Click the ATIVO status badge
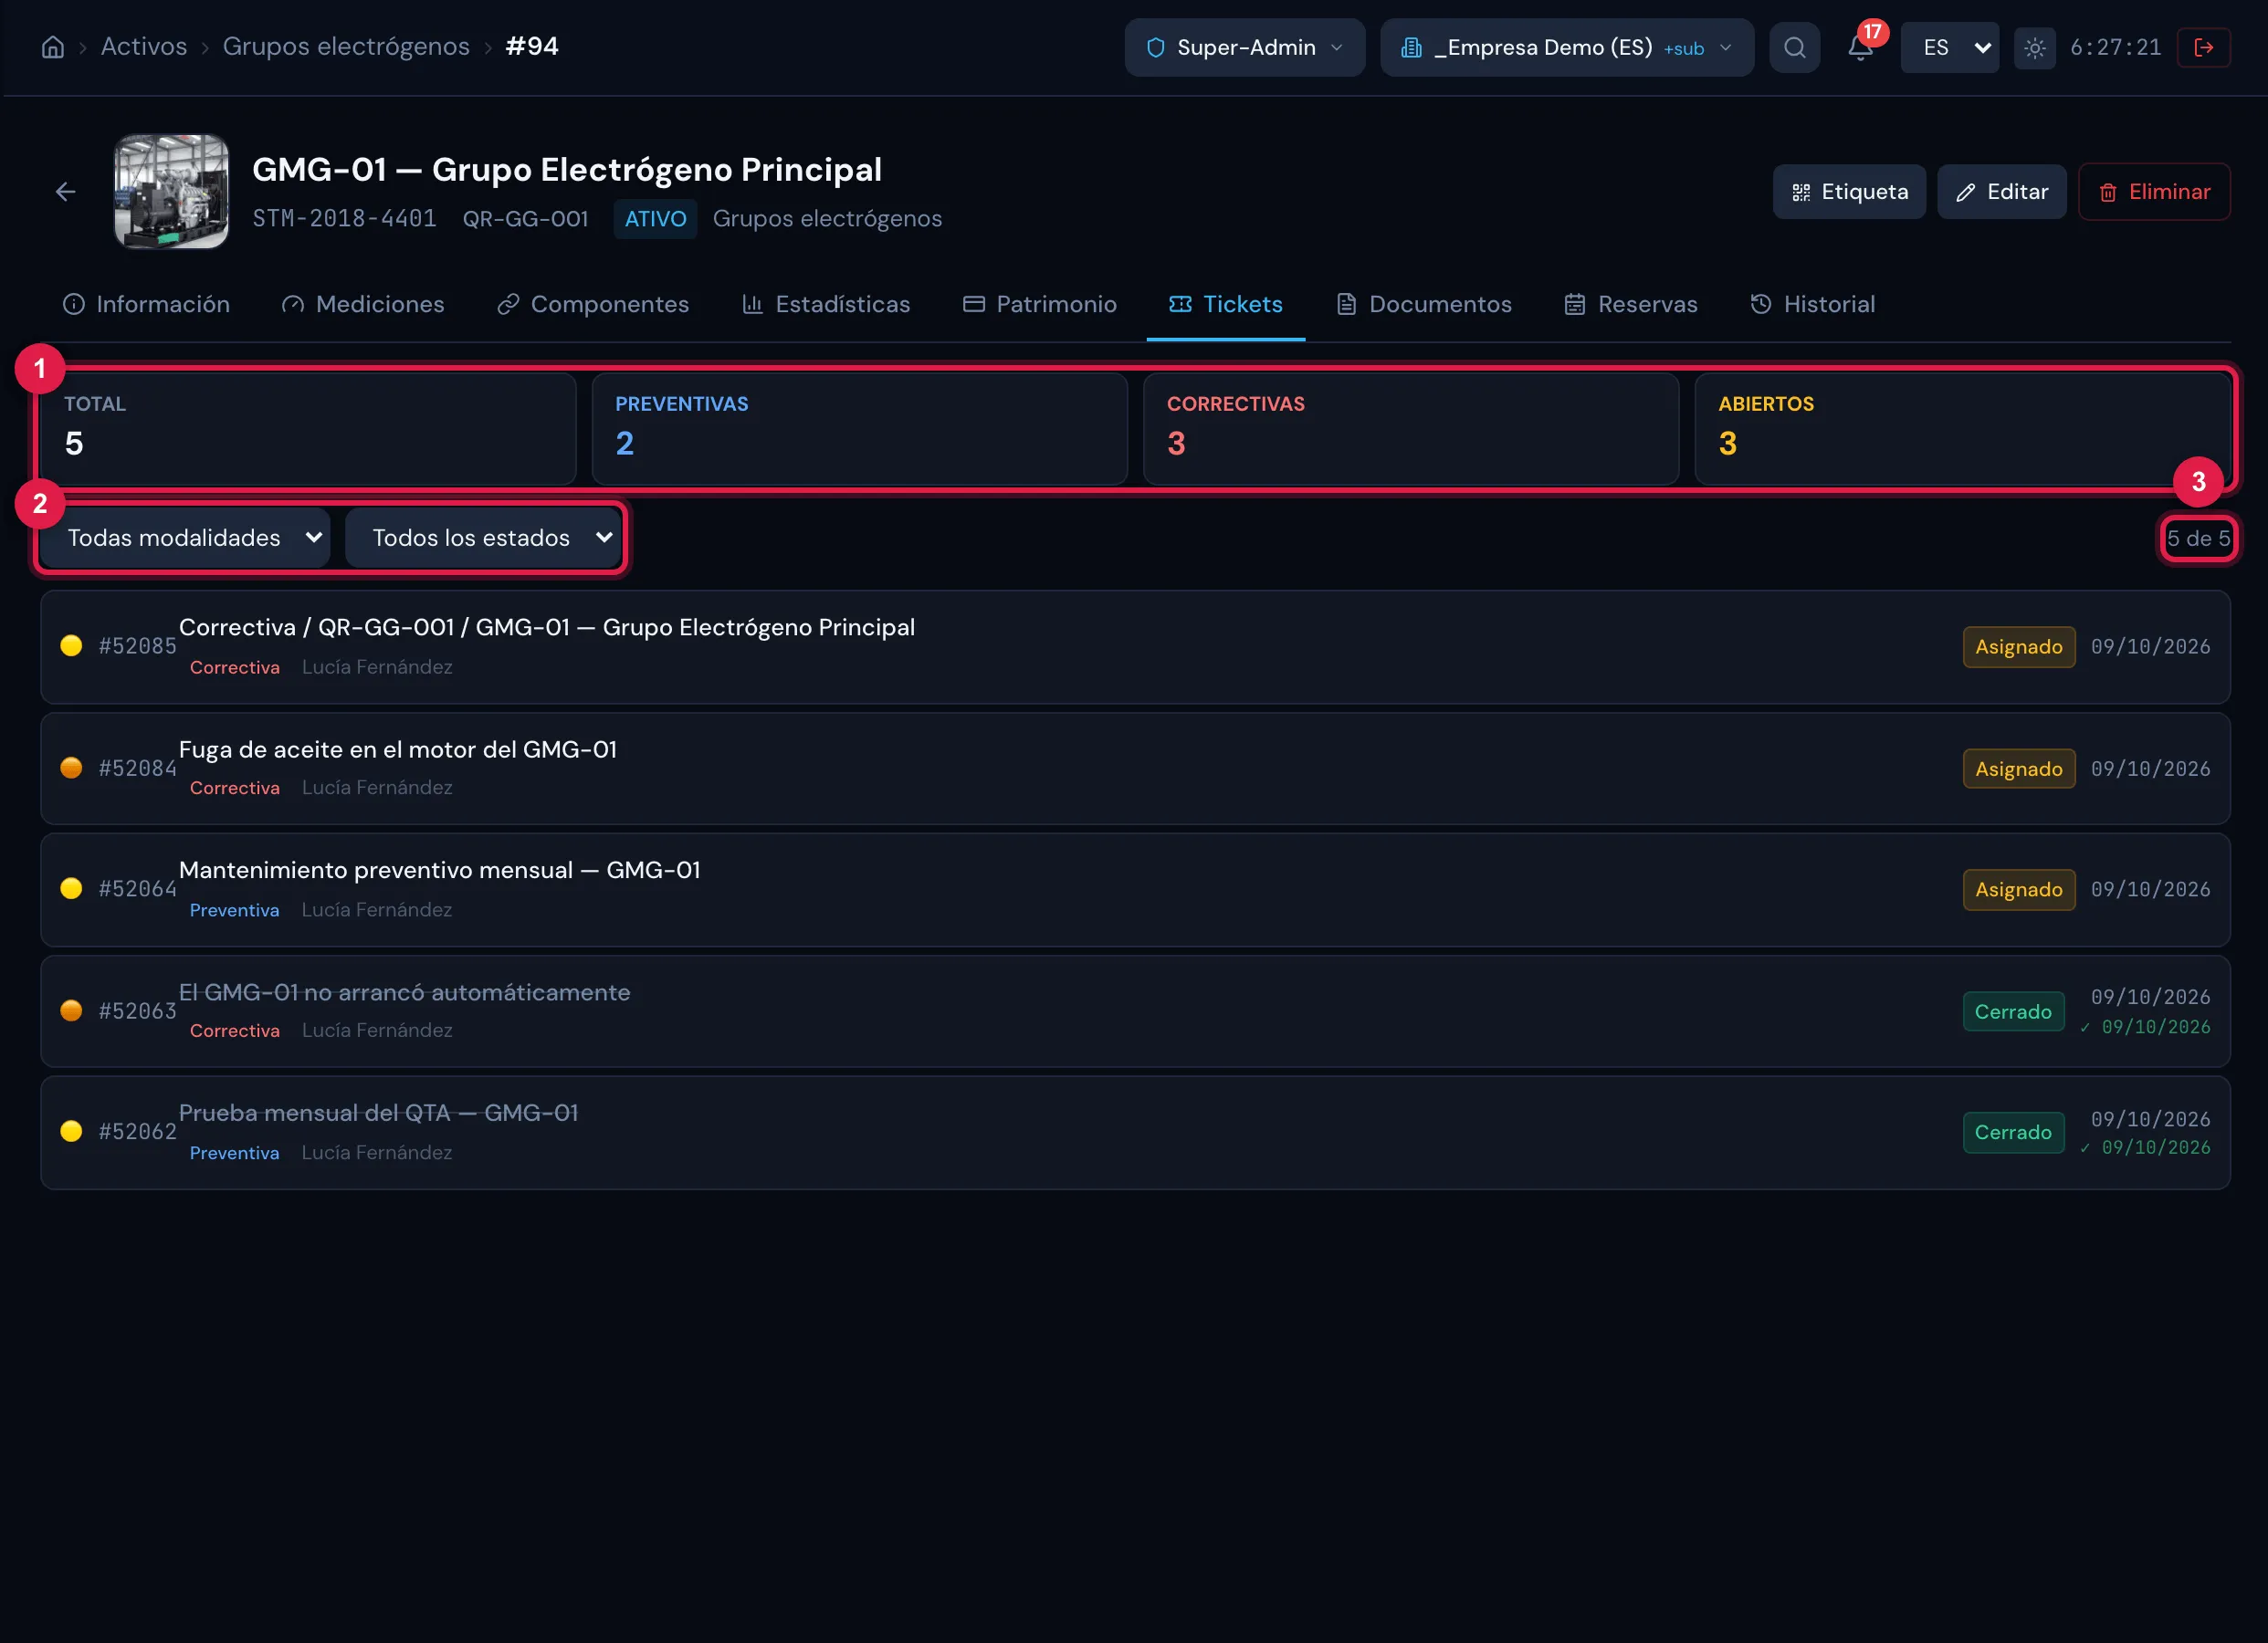Viewport: 2268px width, 1643px height. pos(655,219)
